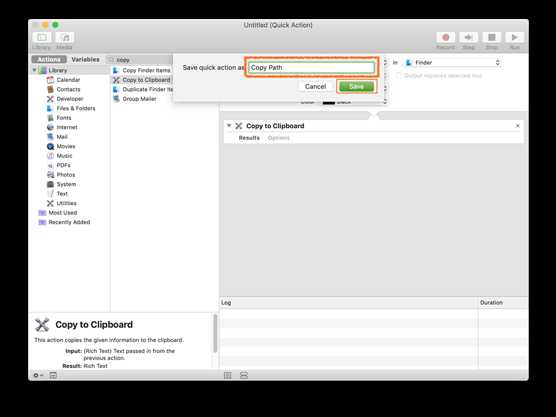Toggle the Library toolbar button
Screen dimensions: 556x417
point(42,37)
